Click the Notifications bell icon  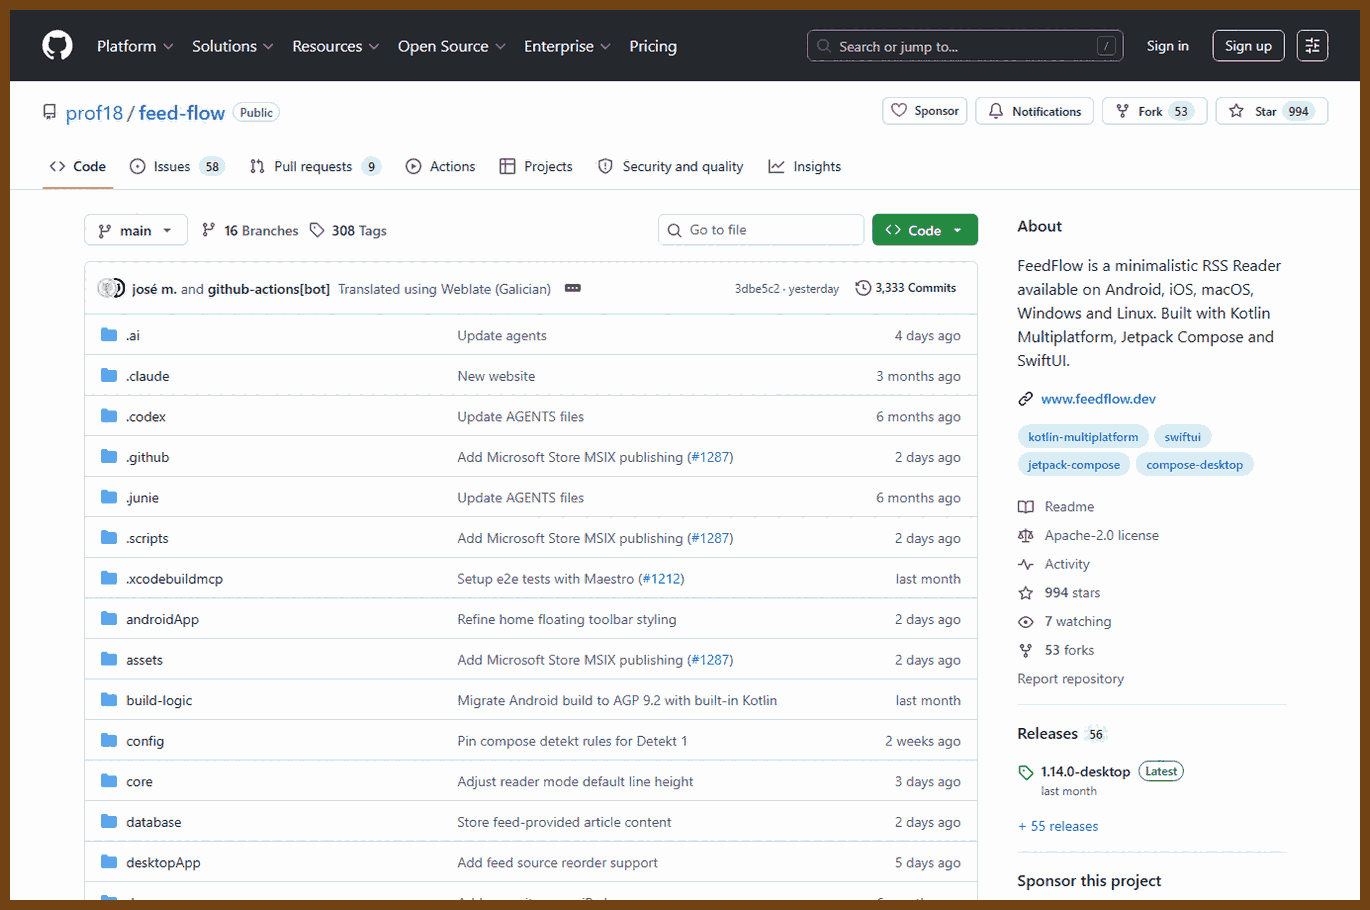[996, 111]
